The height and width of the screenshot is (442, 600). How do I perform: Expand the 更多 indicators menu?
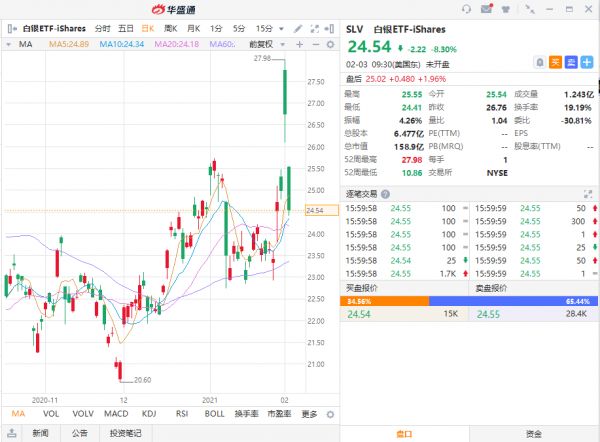(x=312, y=414)
